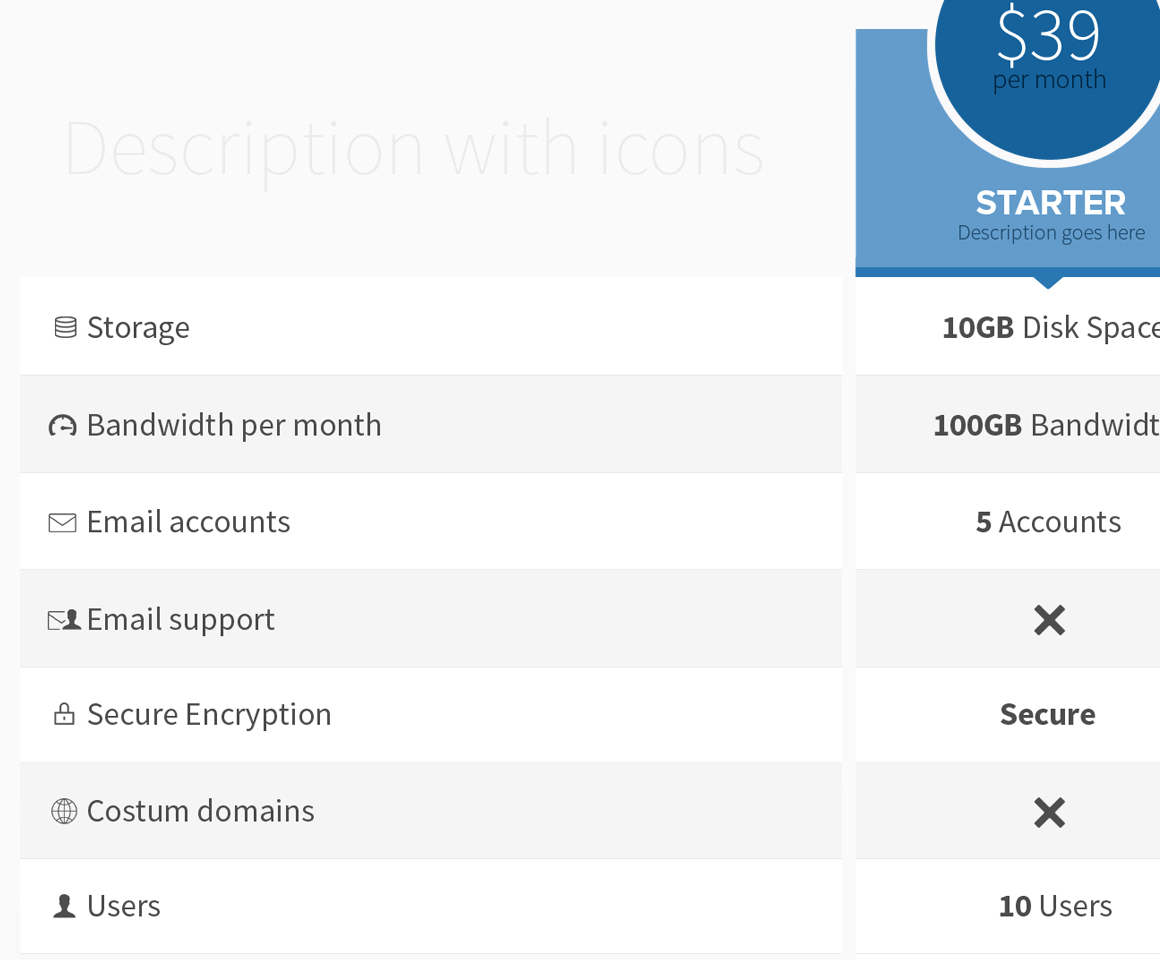The width and height of the screenshot is (1160, 960).
Task: Click the Storage database icon
Action: [x=65, y=328]
